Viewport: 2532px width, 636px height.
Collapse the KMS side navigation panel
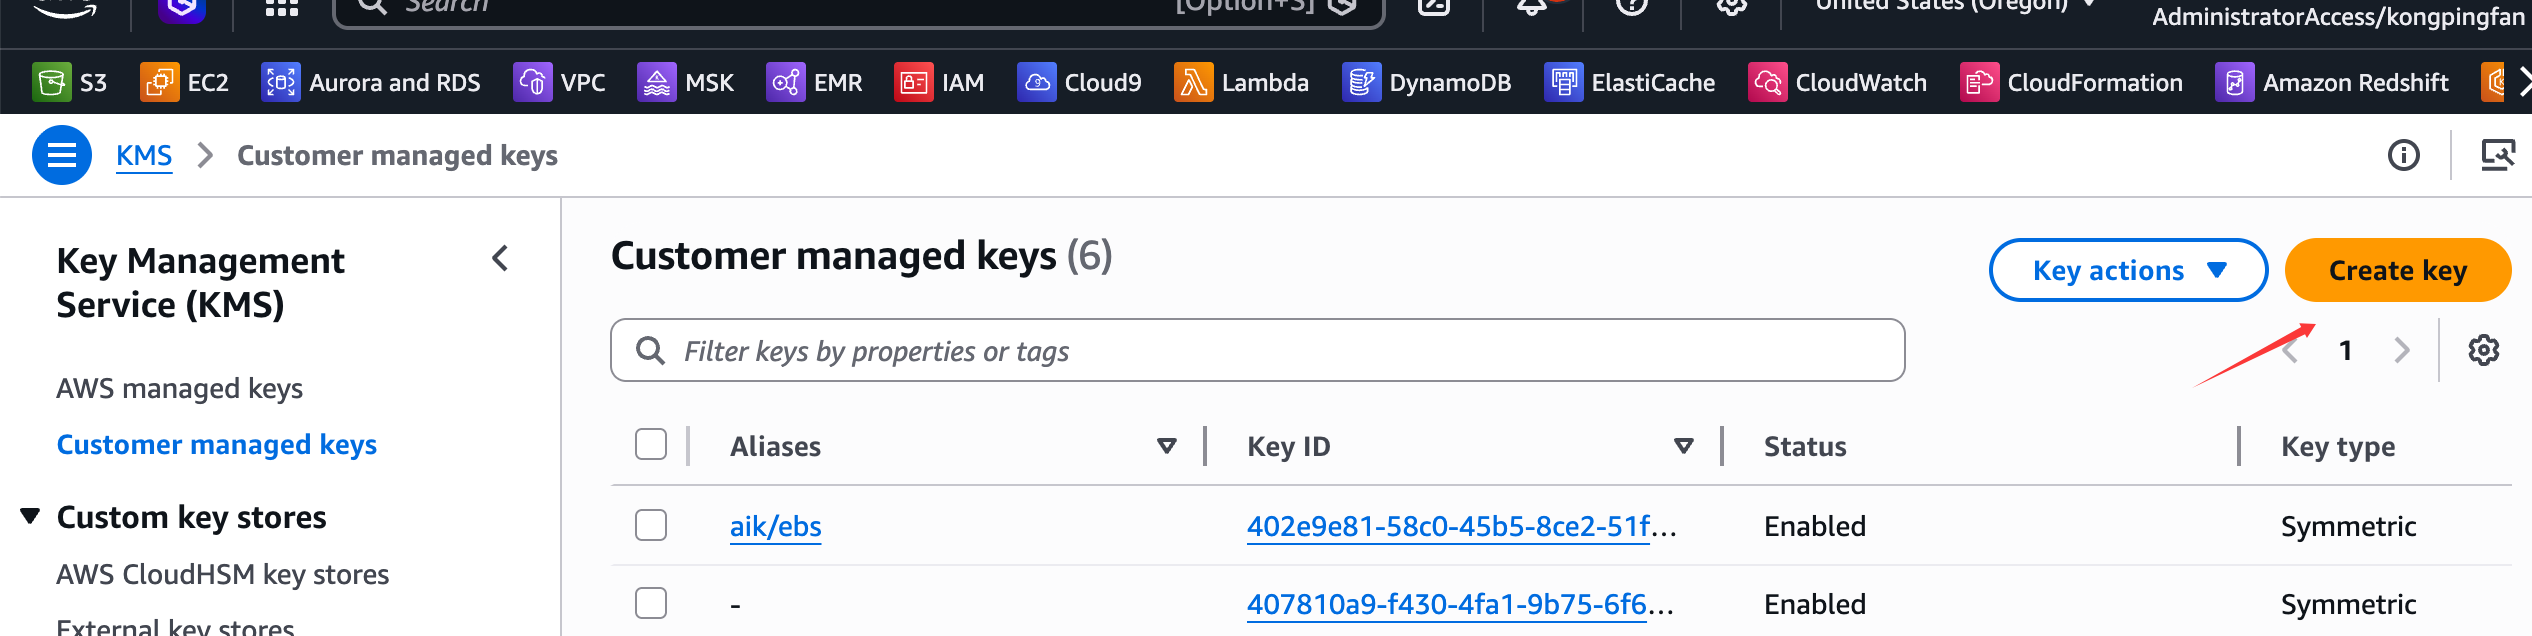pos(500,259)
